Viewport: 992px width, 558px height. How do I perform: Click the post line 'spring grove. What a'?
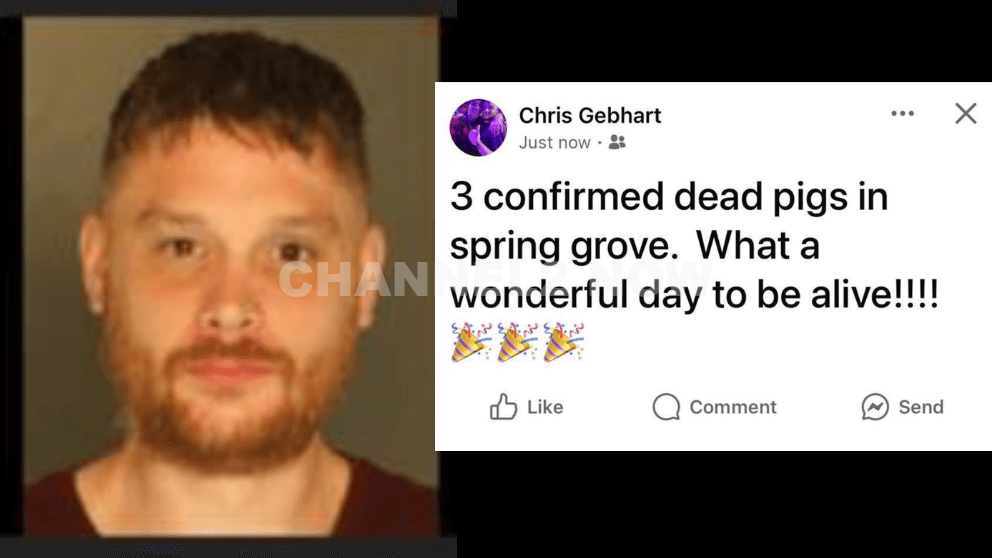tap(635, 246)
